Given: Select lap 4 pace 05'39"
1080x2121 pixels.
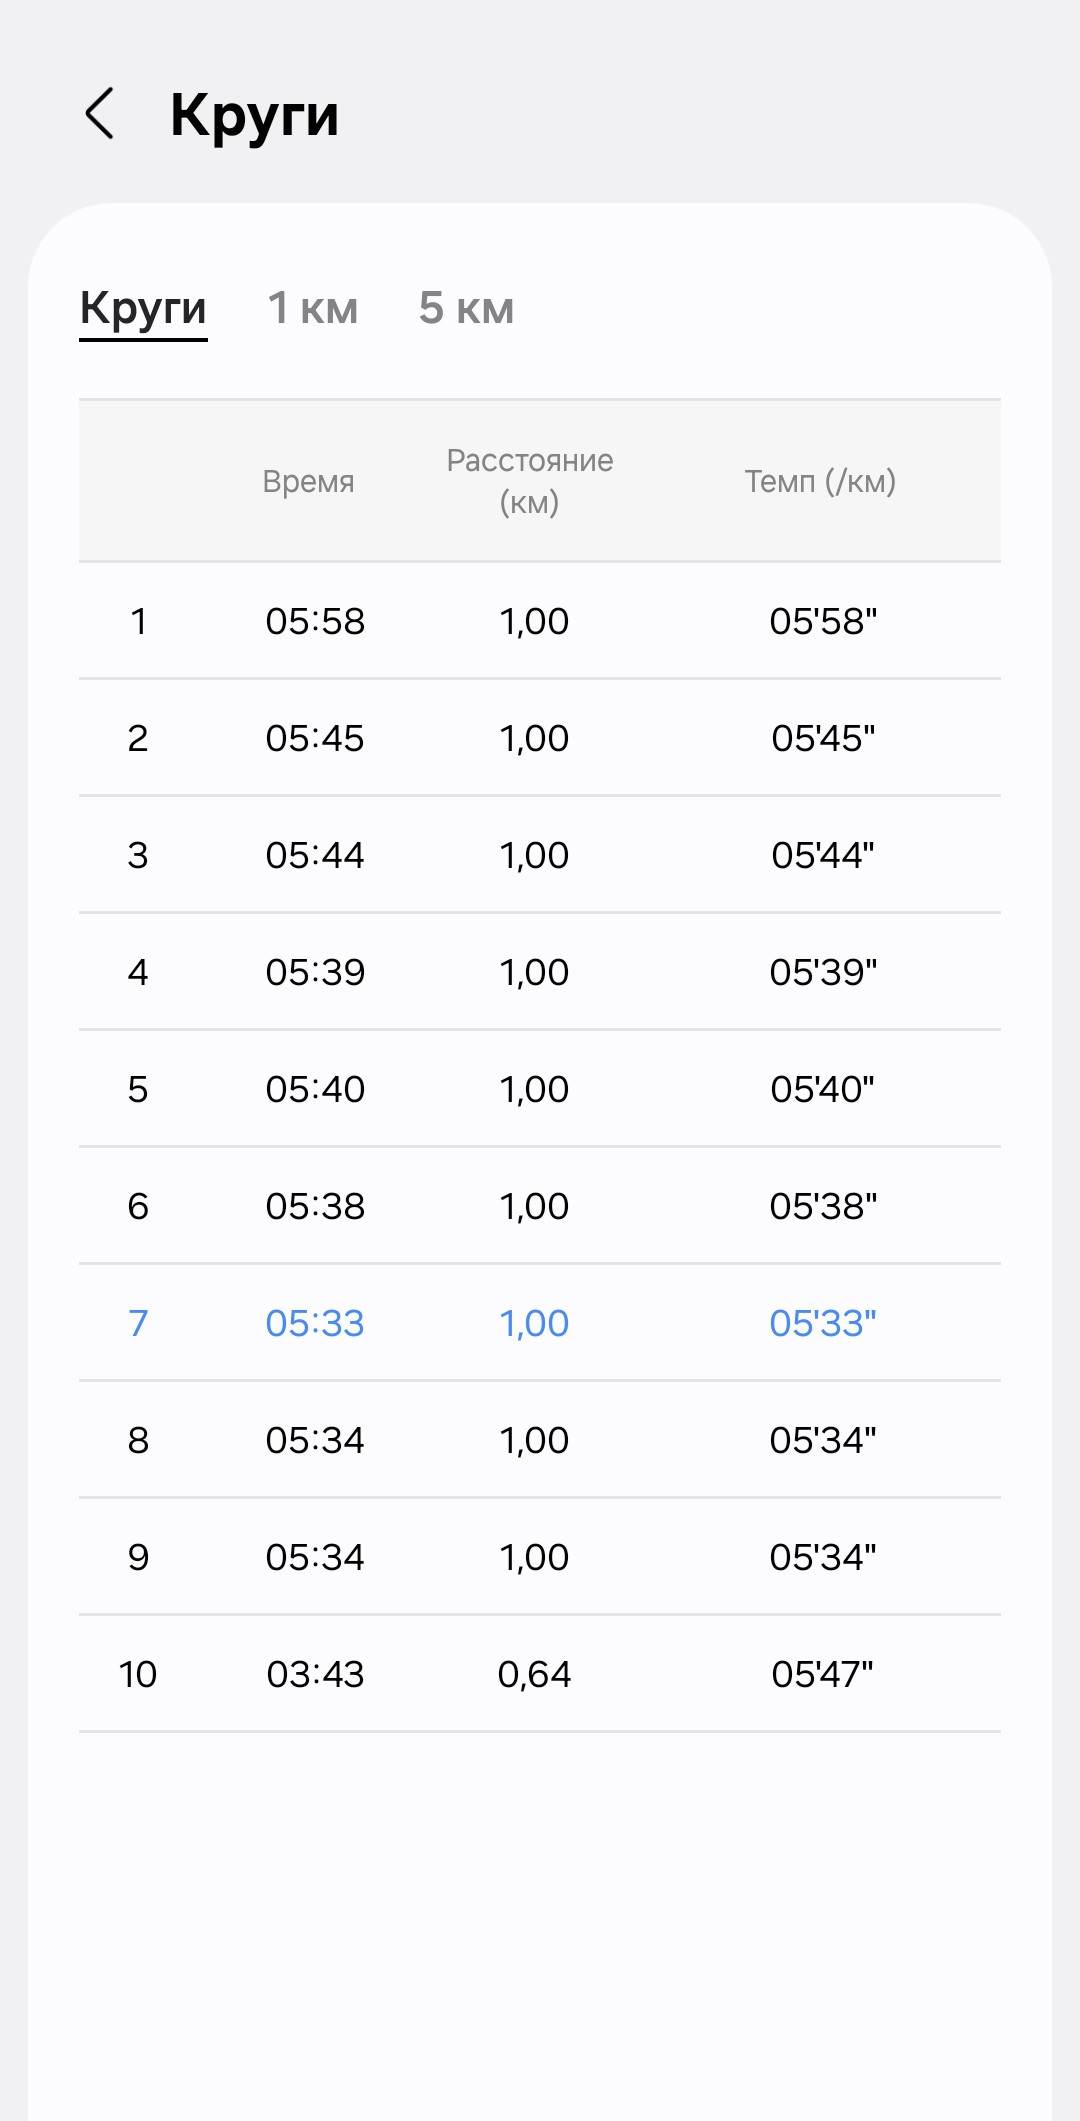Looking at the screenshot, I should tap(823, 972).
